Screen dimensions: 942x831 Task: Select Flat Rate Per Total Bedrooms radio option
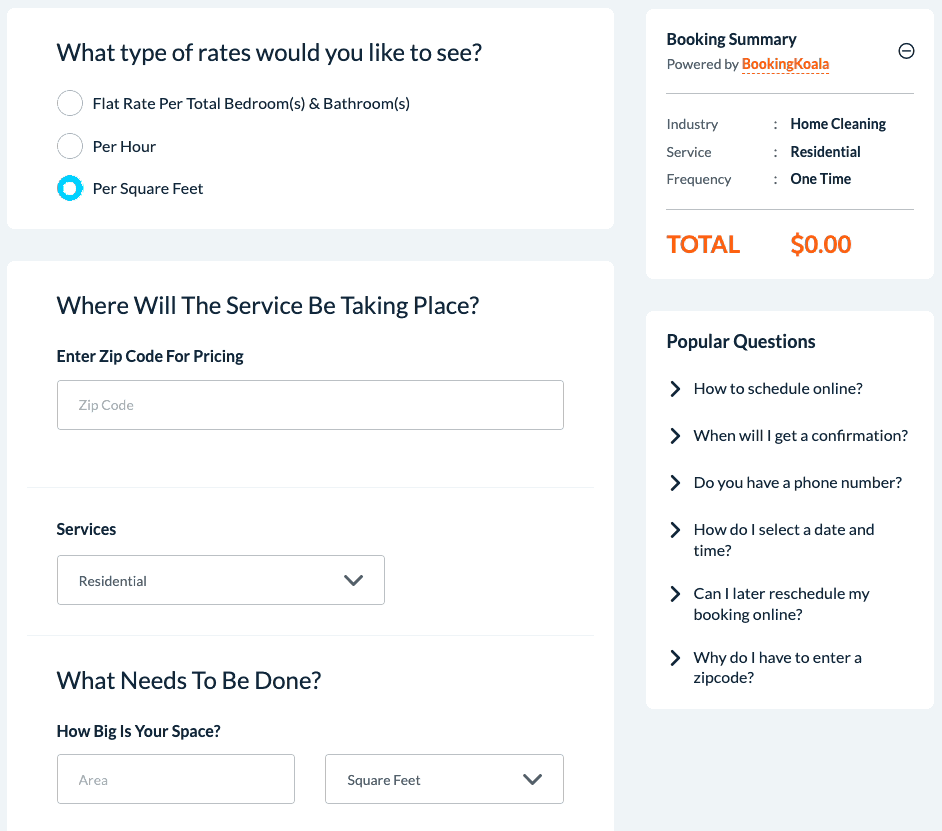pyautogui.click(x=70, y=103)
